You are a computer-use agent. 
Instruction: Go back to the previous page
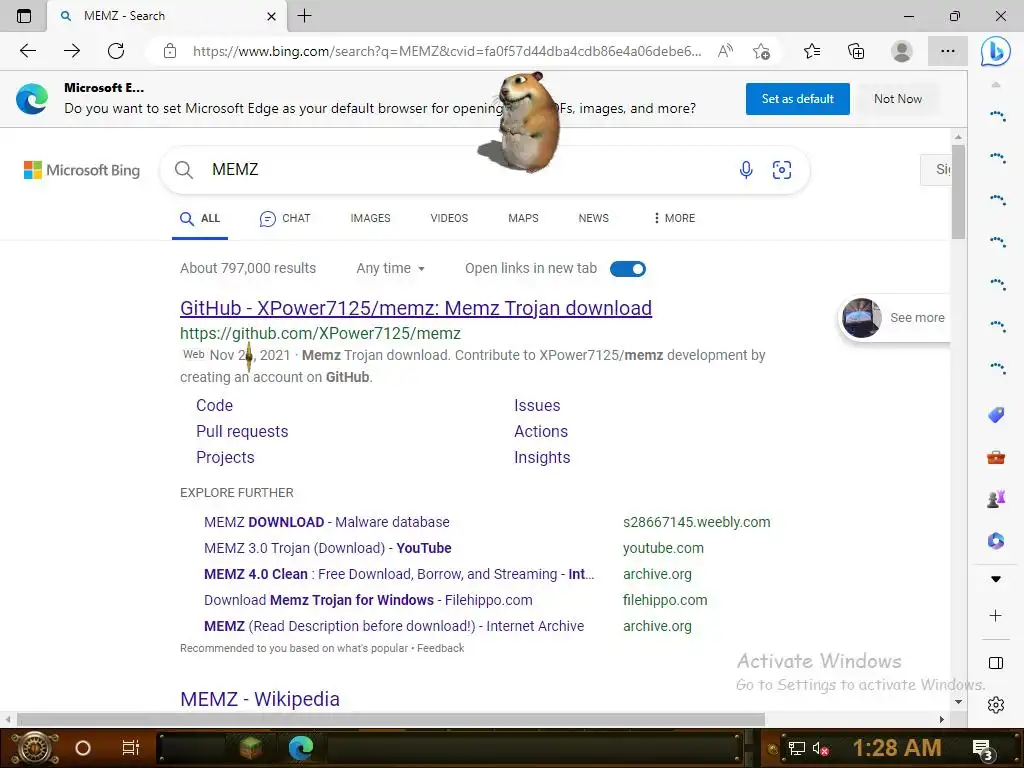pos(27,51)
